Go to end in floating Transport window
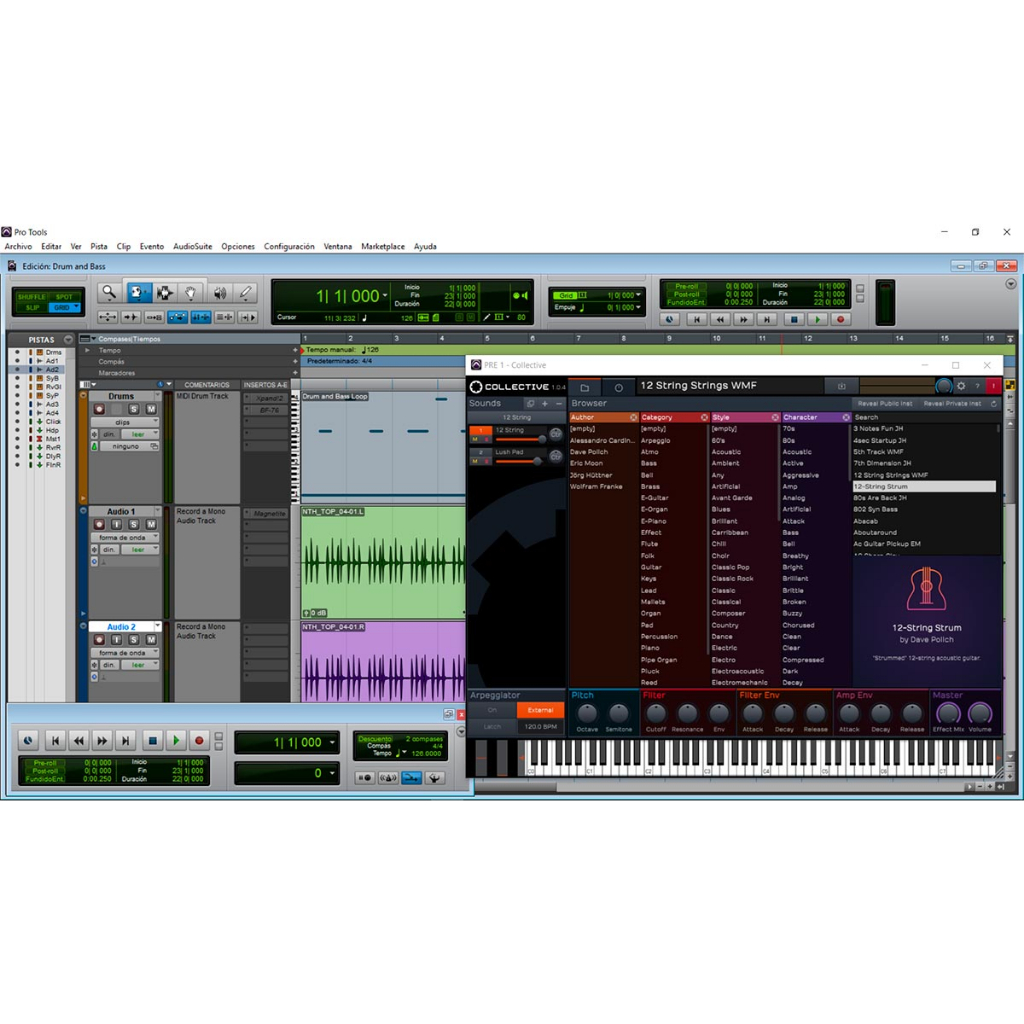 click(x=126, y=741)
